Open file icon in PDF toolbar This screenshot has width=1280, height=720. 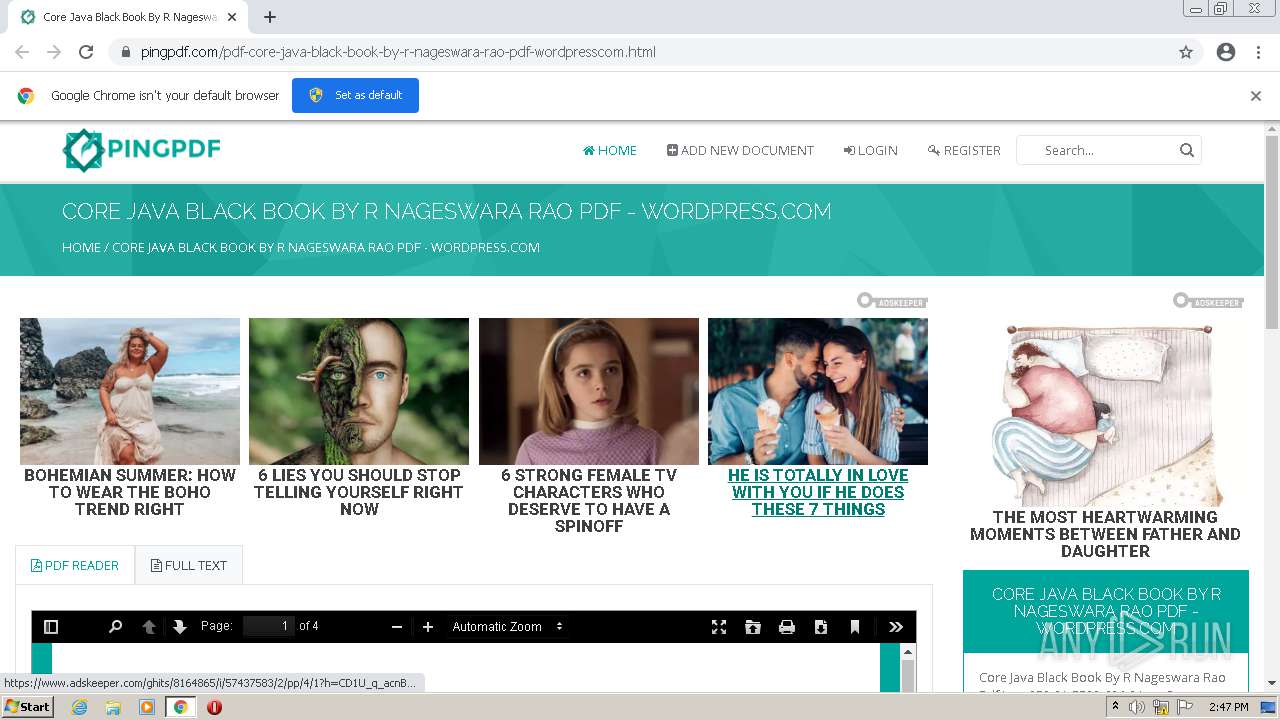[753, 627]
